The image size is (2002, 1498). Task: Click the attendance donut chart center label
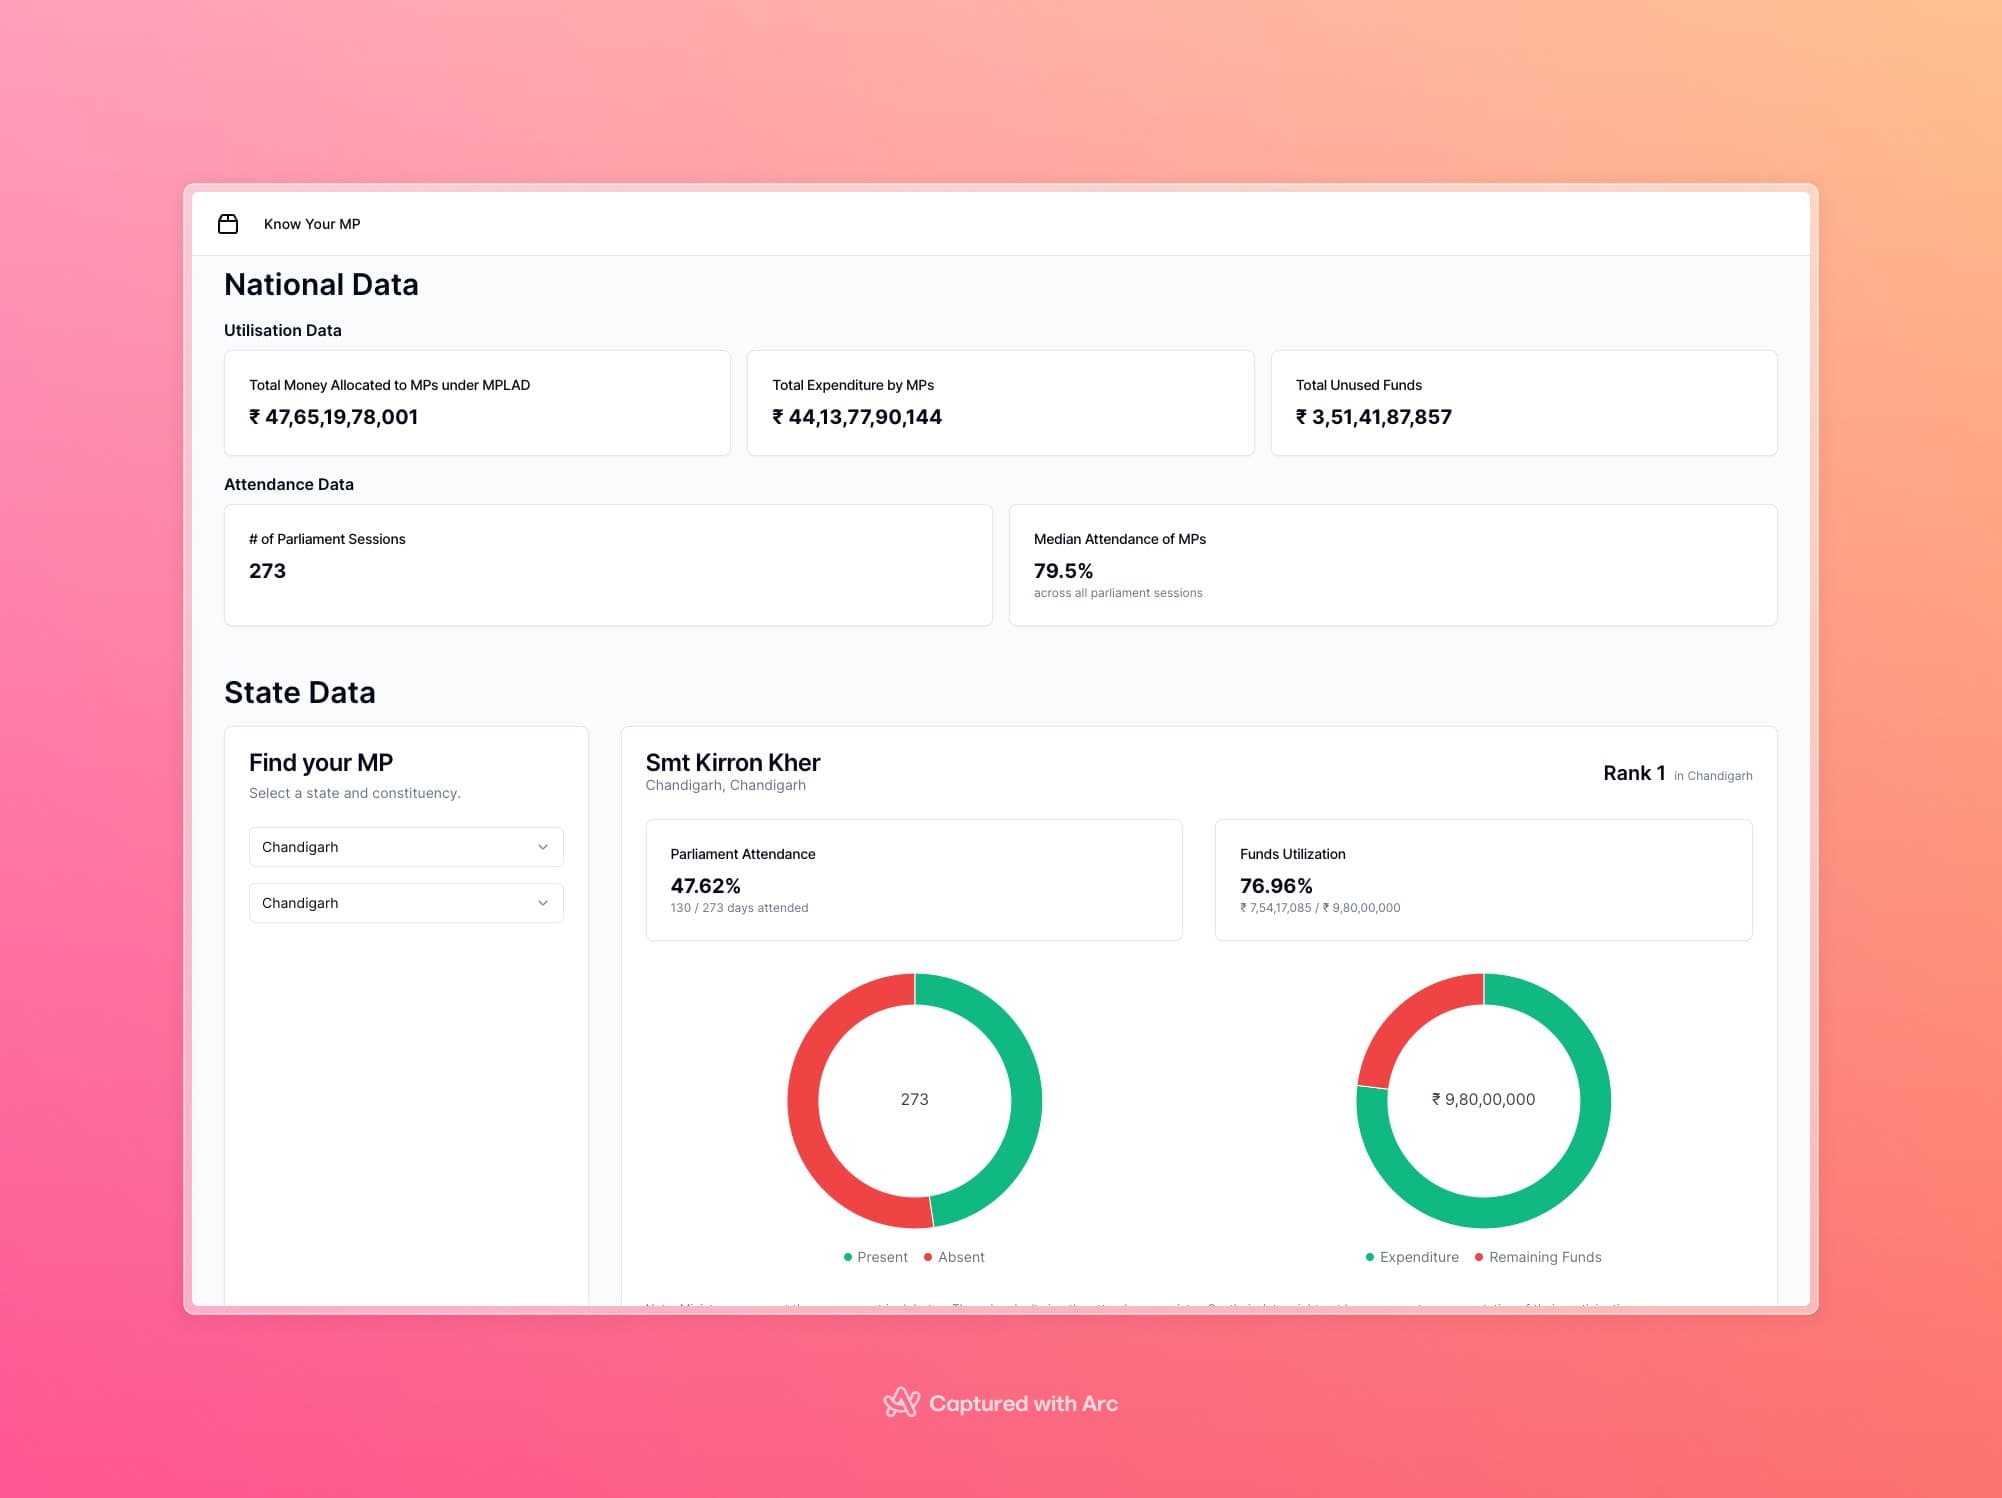pos(913,1098)
